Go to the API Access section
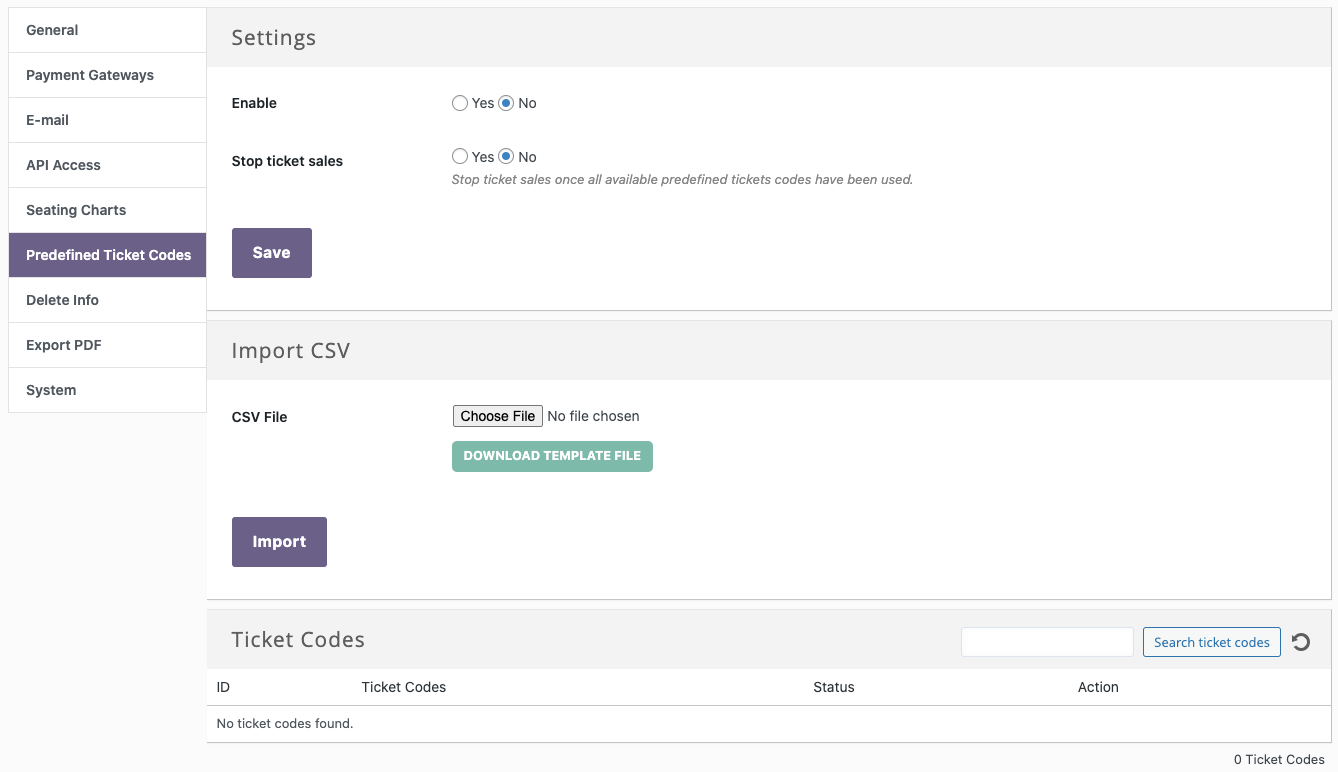 [63, 165]
